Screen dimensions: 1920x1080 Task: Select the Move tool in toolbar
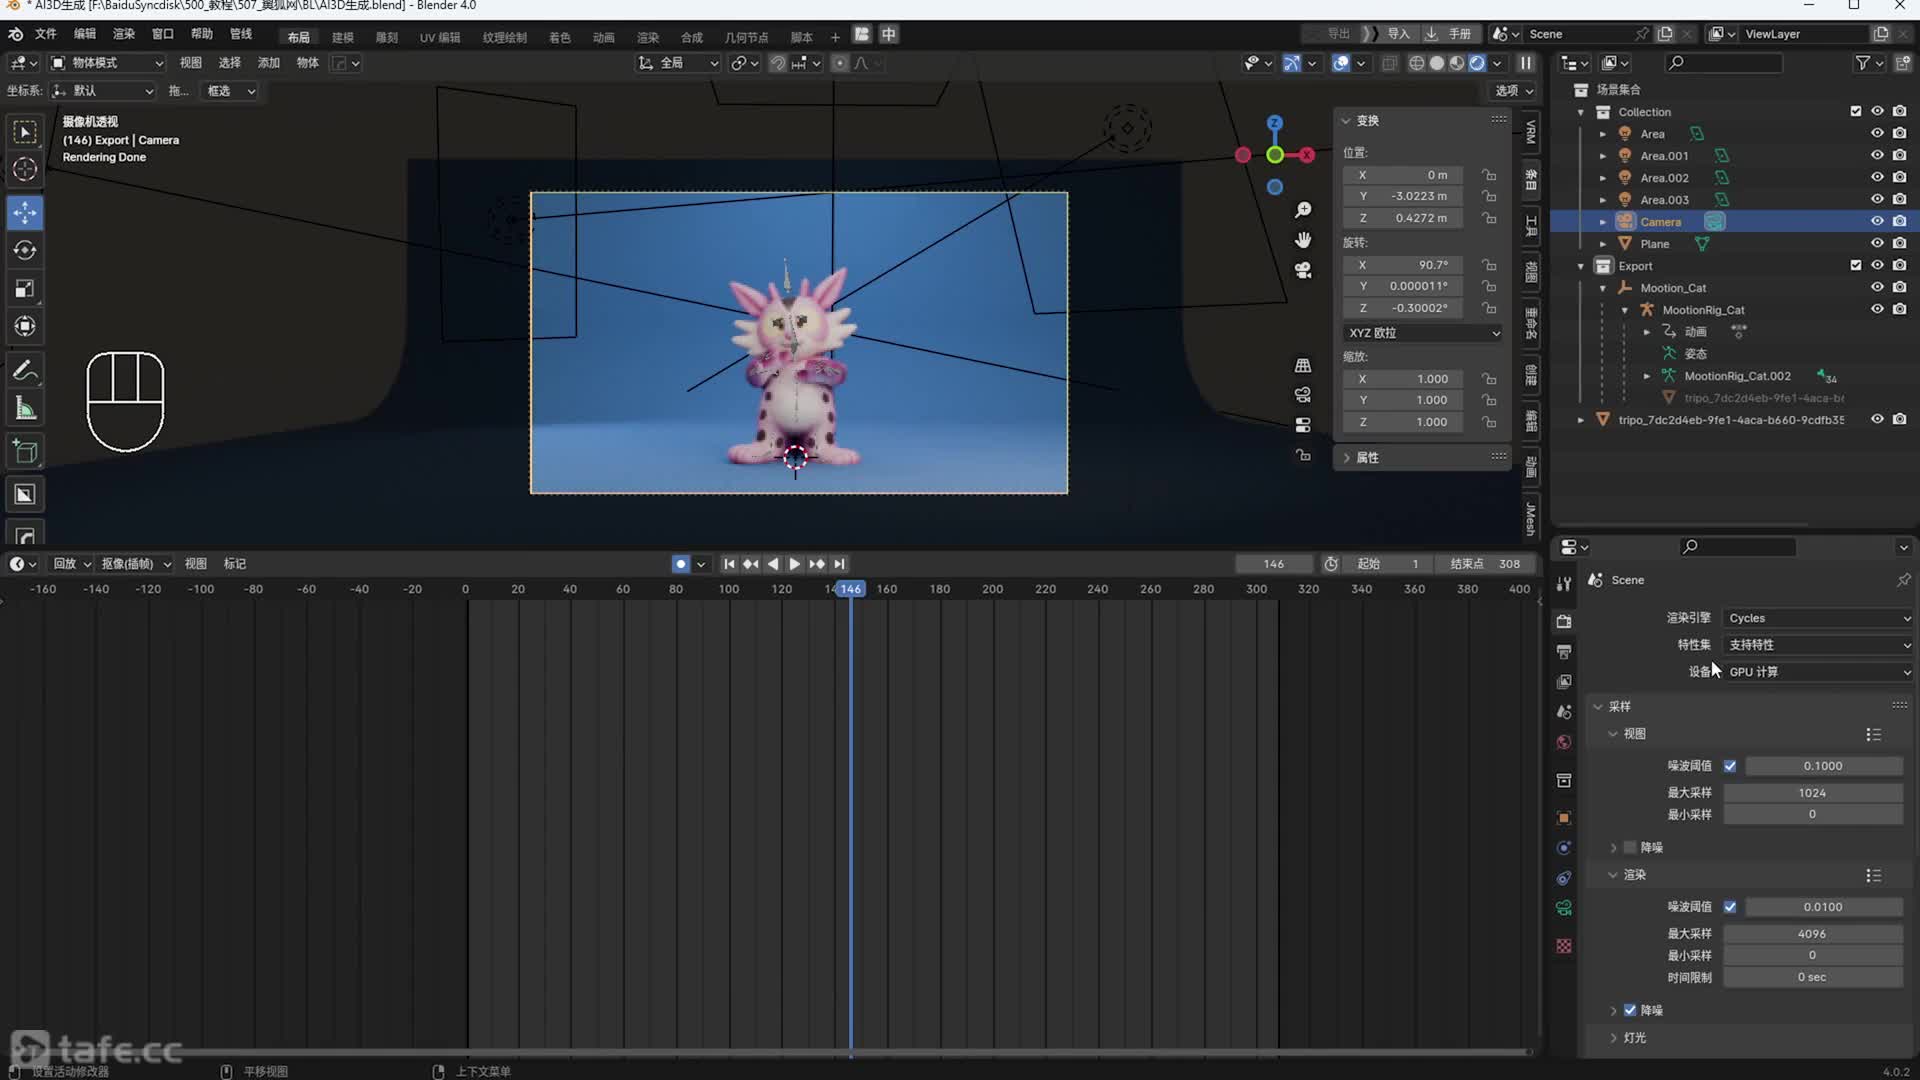tap(25, 212)
